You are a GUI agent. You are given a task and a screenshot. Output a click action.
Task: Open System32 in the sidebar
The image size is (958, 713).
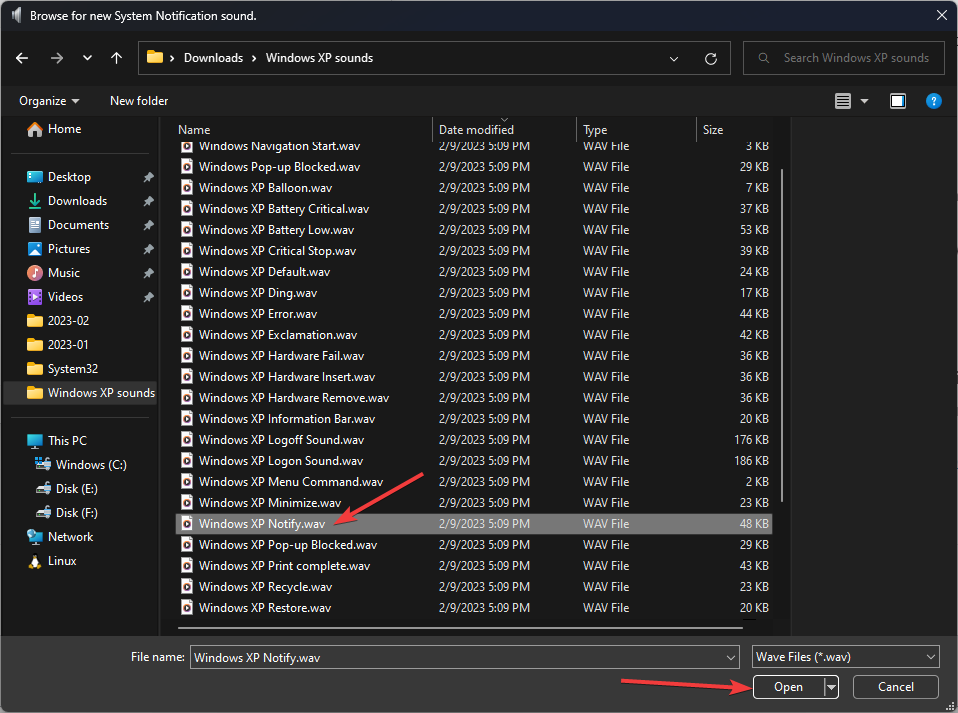tap(62, 368)
